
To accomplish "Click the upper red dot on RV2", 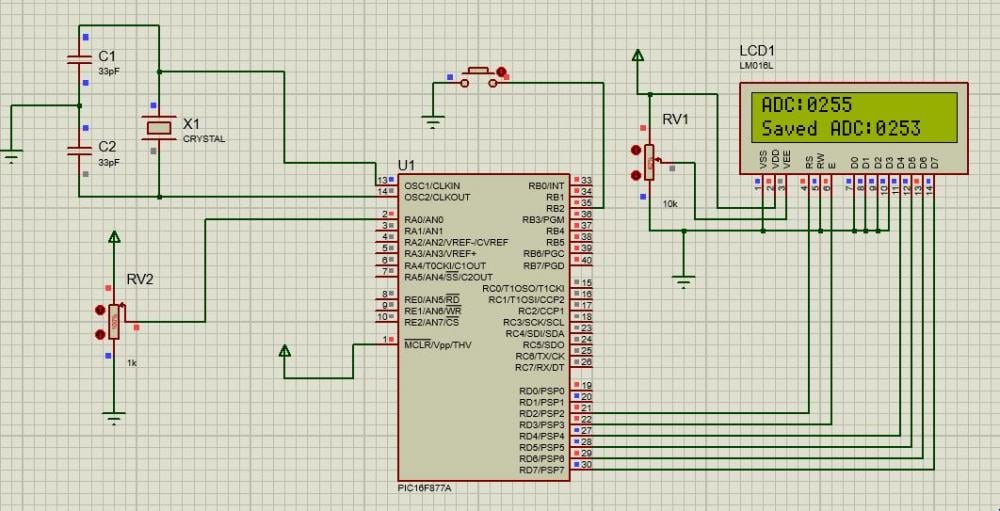I will coord(99,311).
